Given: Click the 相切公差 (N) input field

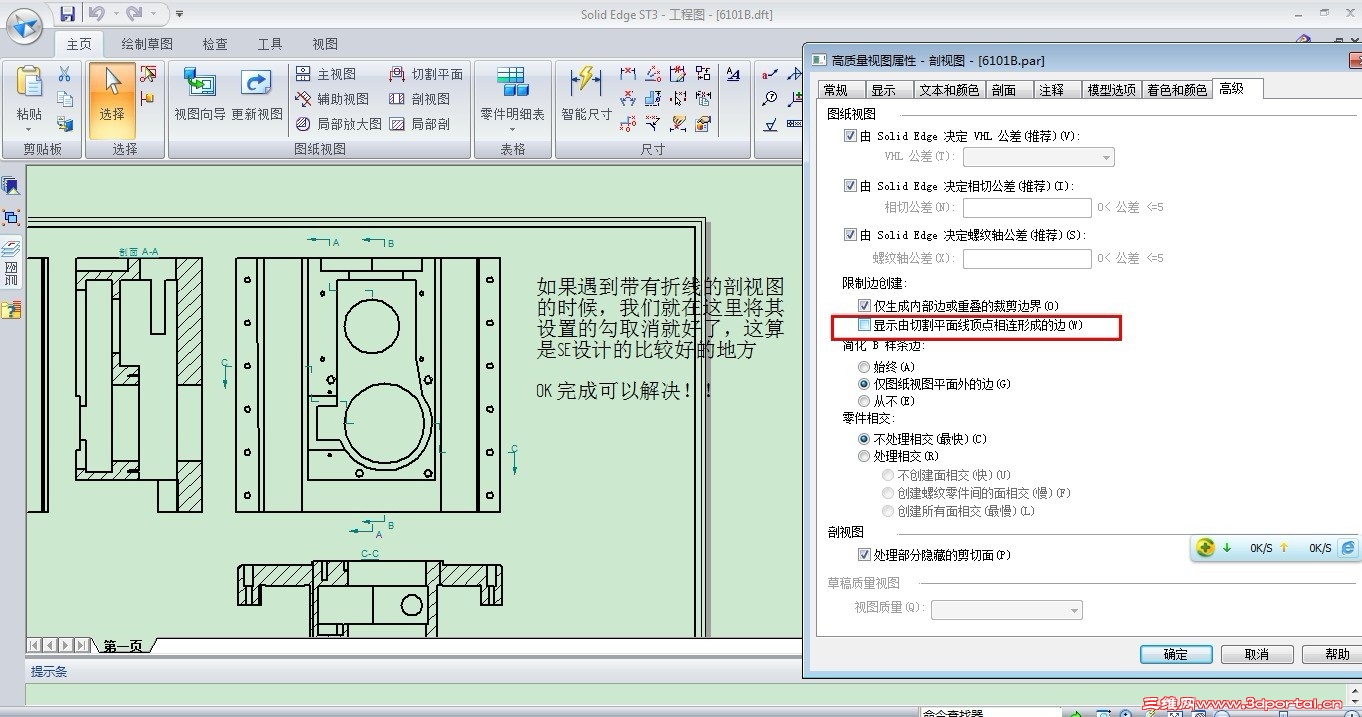Looking at the screenshot, I should [1027, 207].
